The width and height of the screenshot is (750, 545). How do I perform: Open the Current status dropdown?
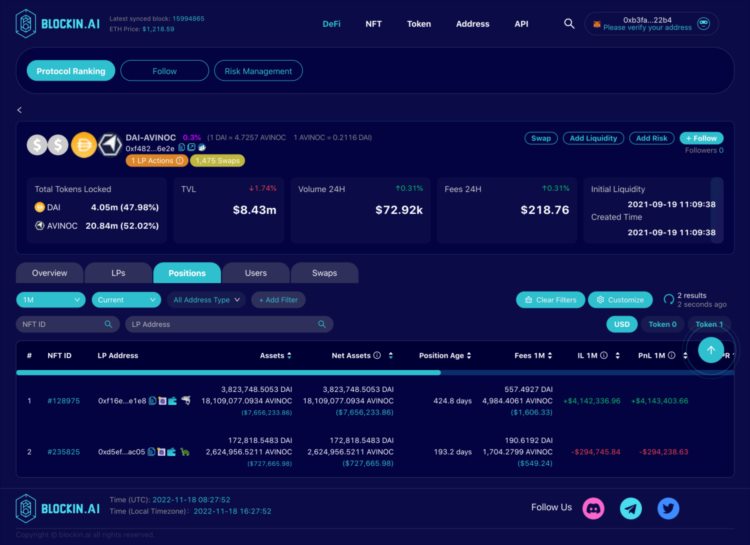(x=126, y=300)
